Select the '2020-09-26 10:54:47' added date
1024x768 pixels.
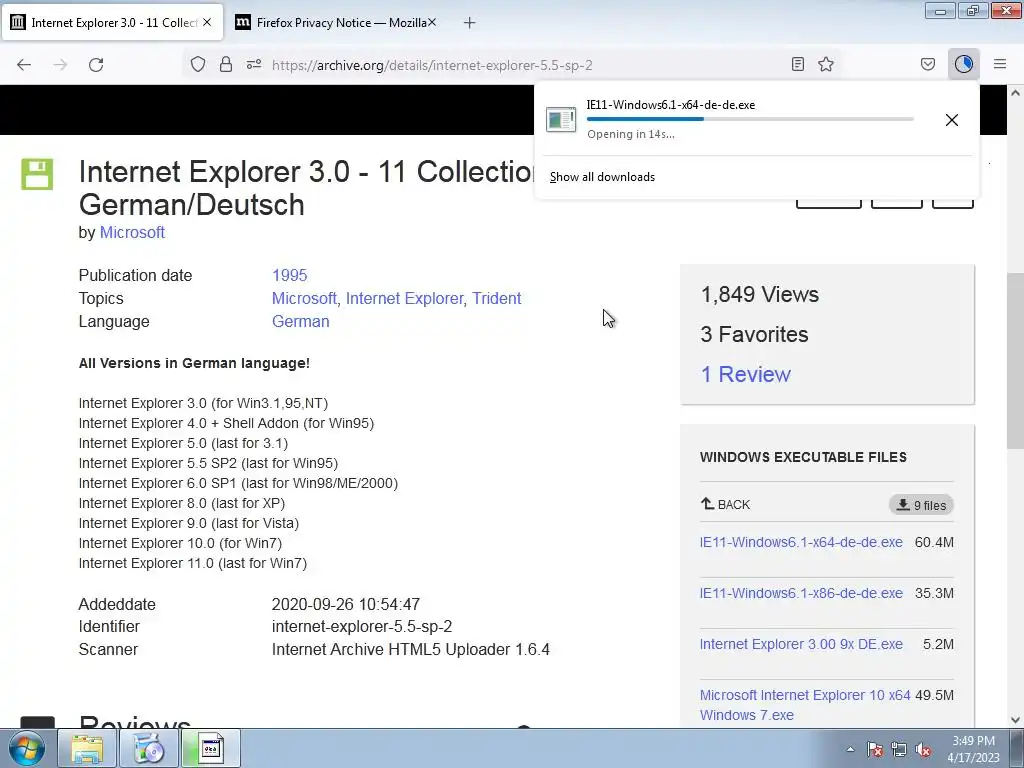pos(345,604)
